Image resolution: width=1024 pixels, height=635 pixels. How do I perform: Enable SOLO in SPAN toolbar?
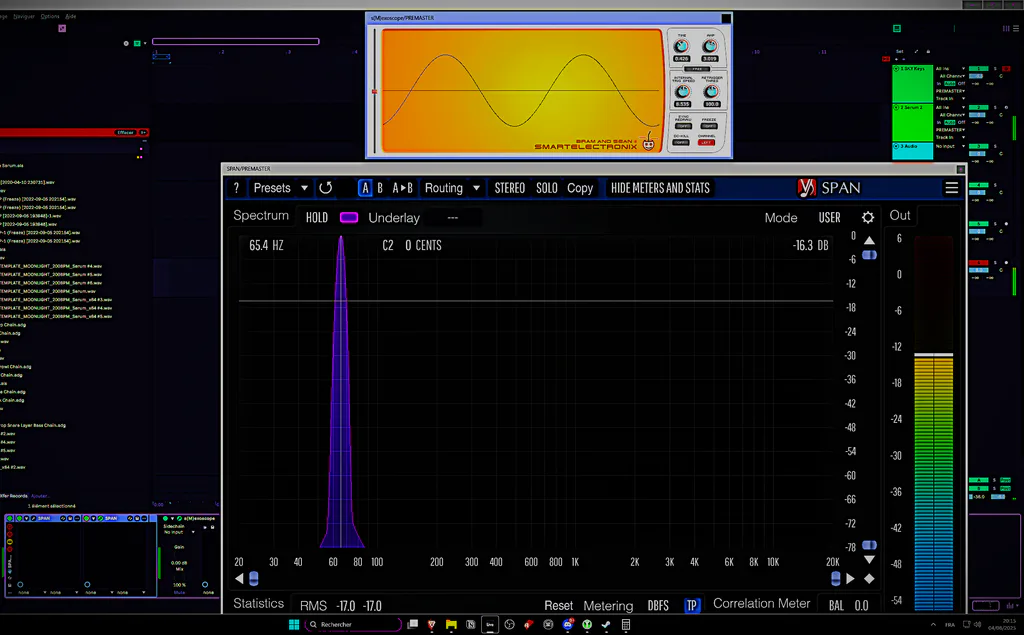pyautogui.click(x=547, y=188)
